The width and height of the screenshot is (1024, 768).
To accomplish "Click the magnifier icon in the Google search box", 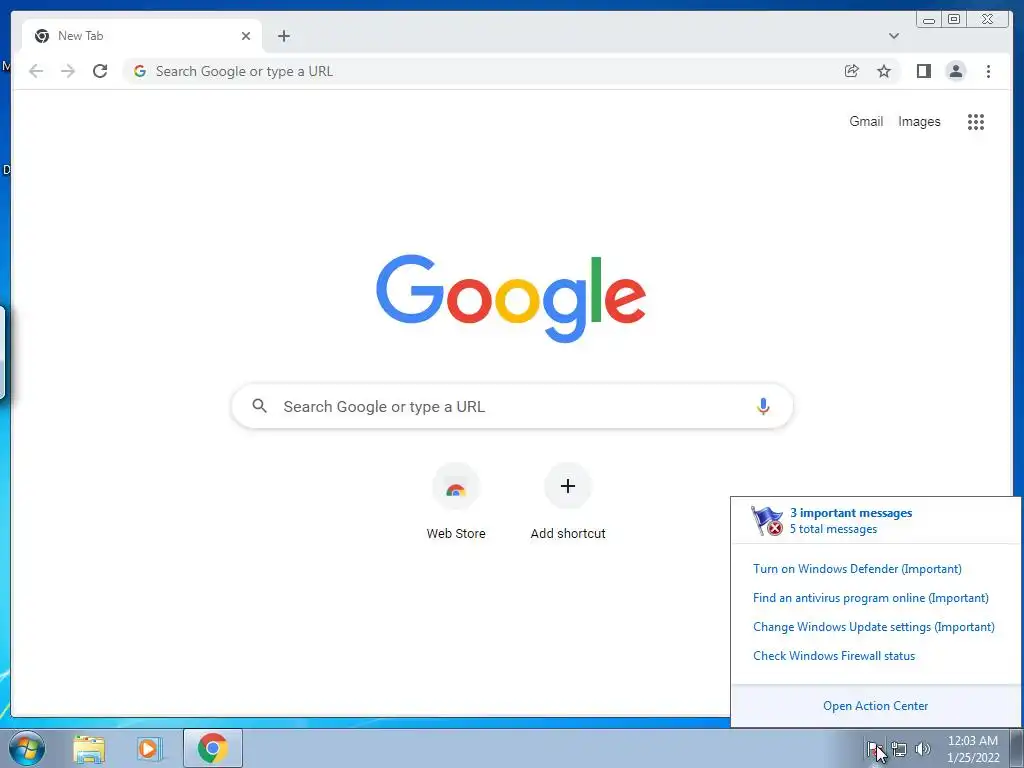I will coord(259,406).
